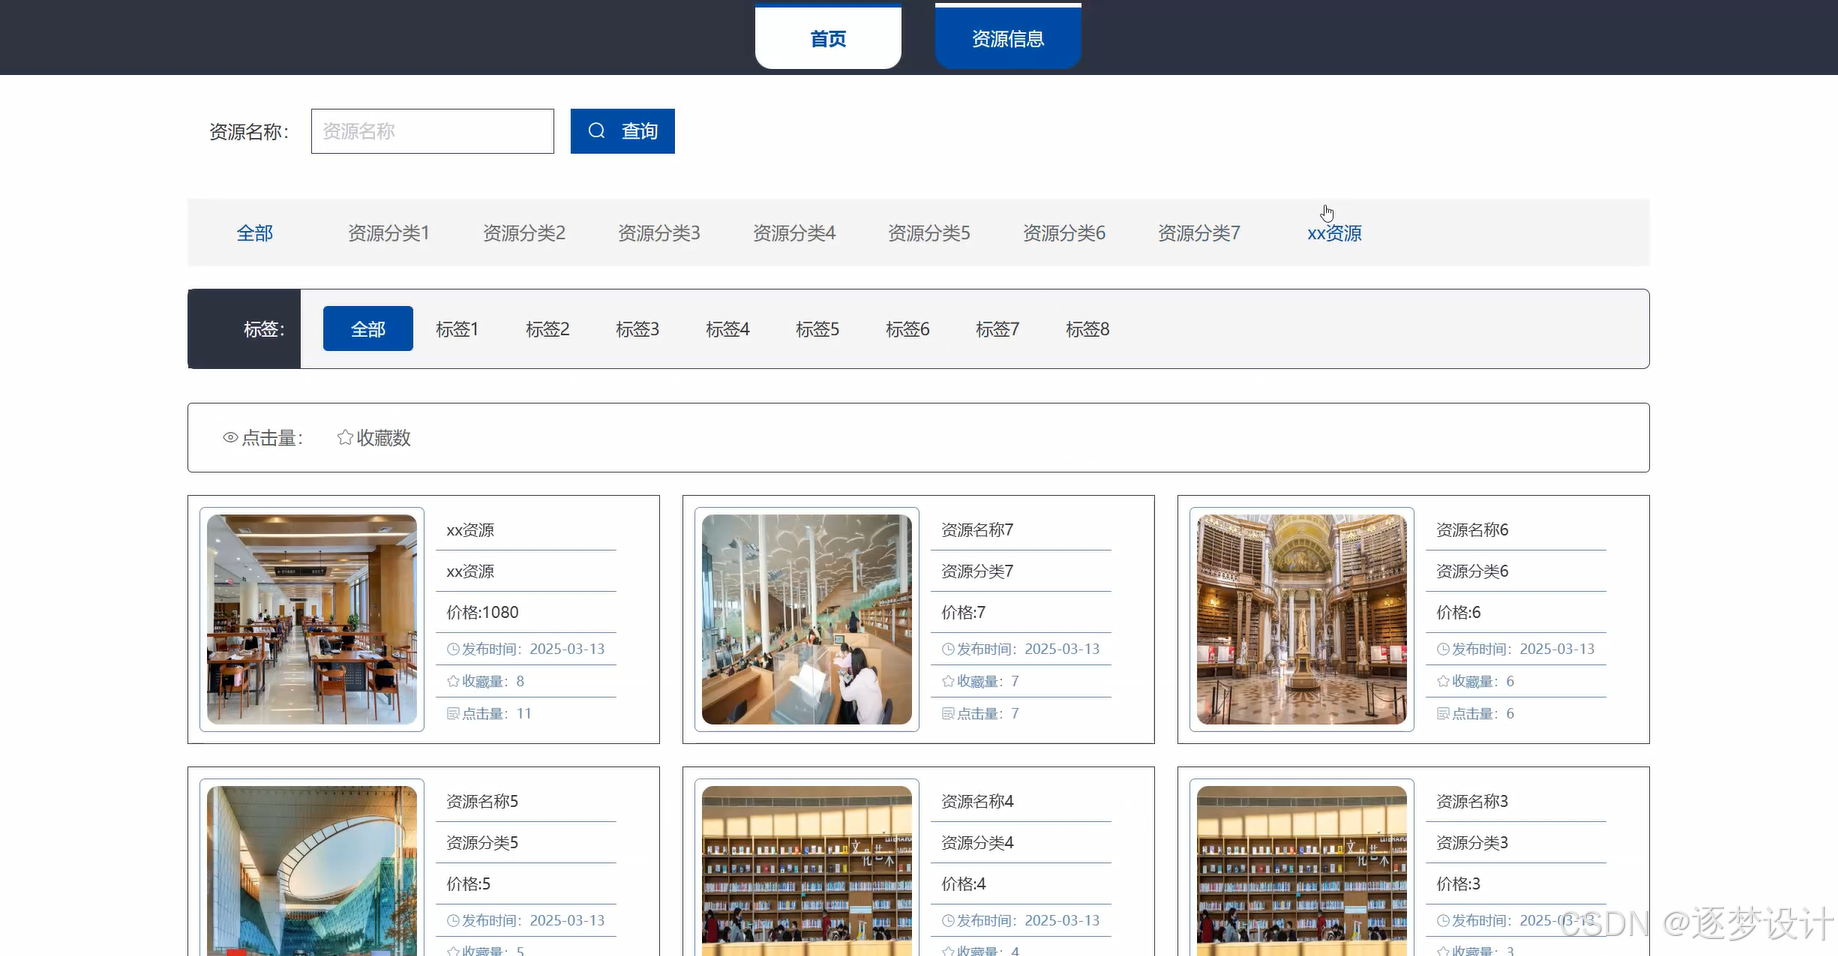Click the eye icon beside 点击量 sort

tap(230, 438)
